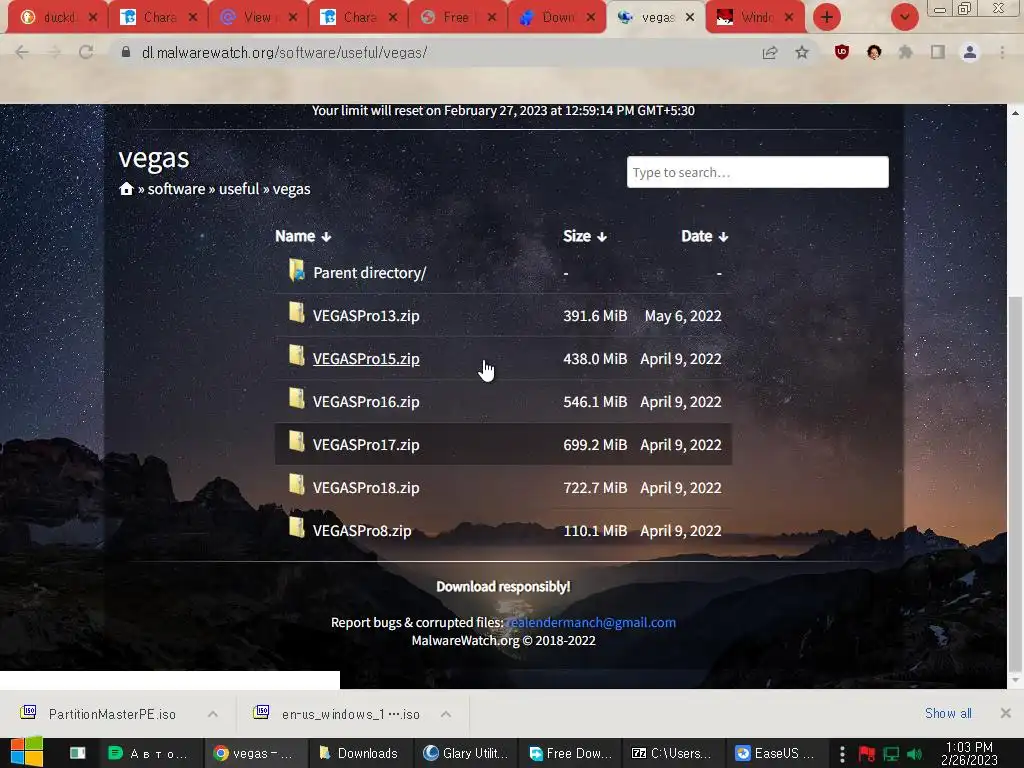The image size is (1024, 768).
Task: Close the vegas browser tab
Action: (x=690, y=17)
